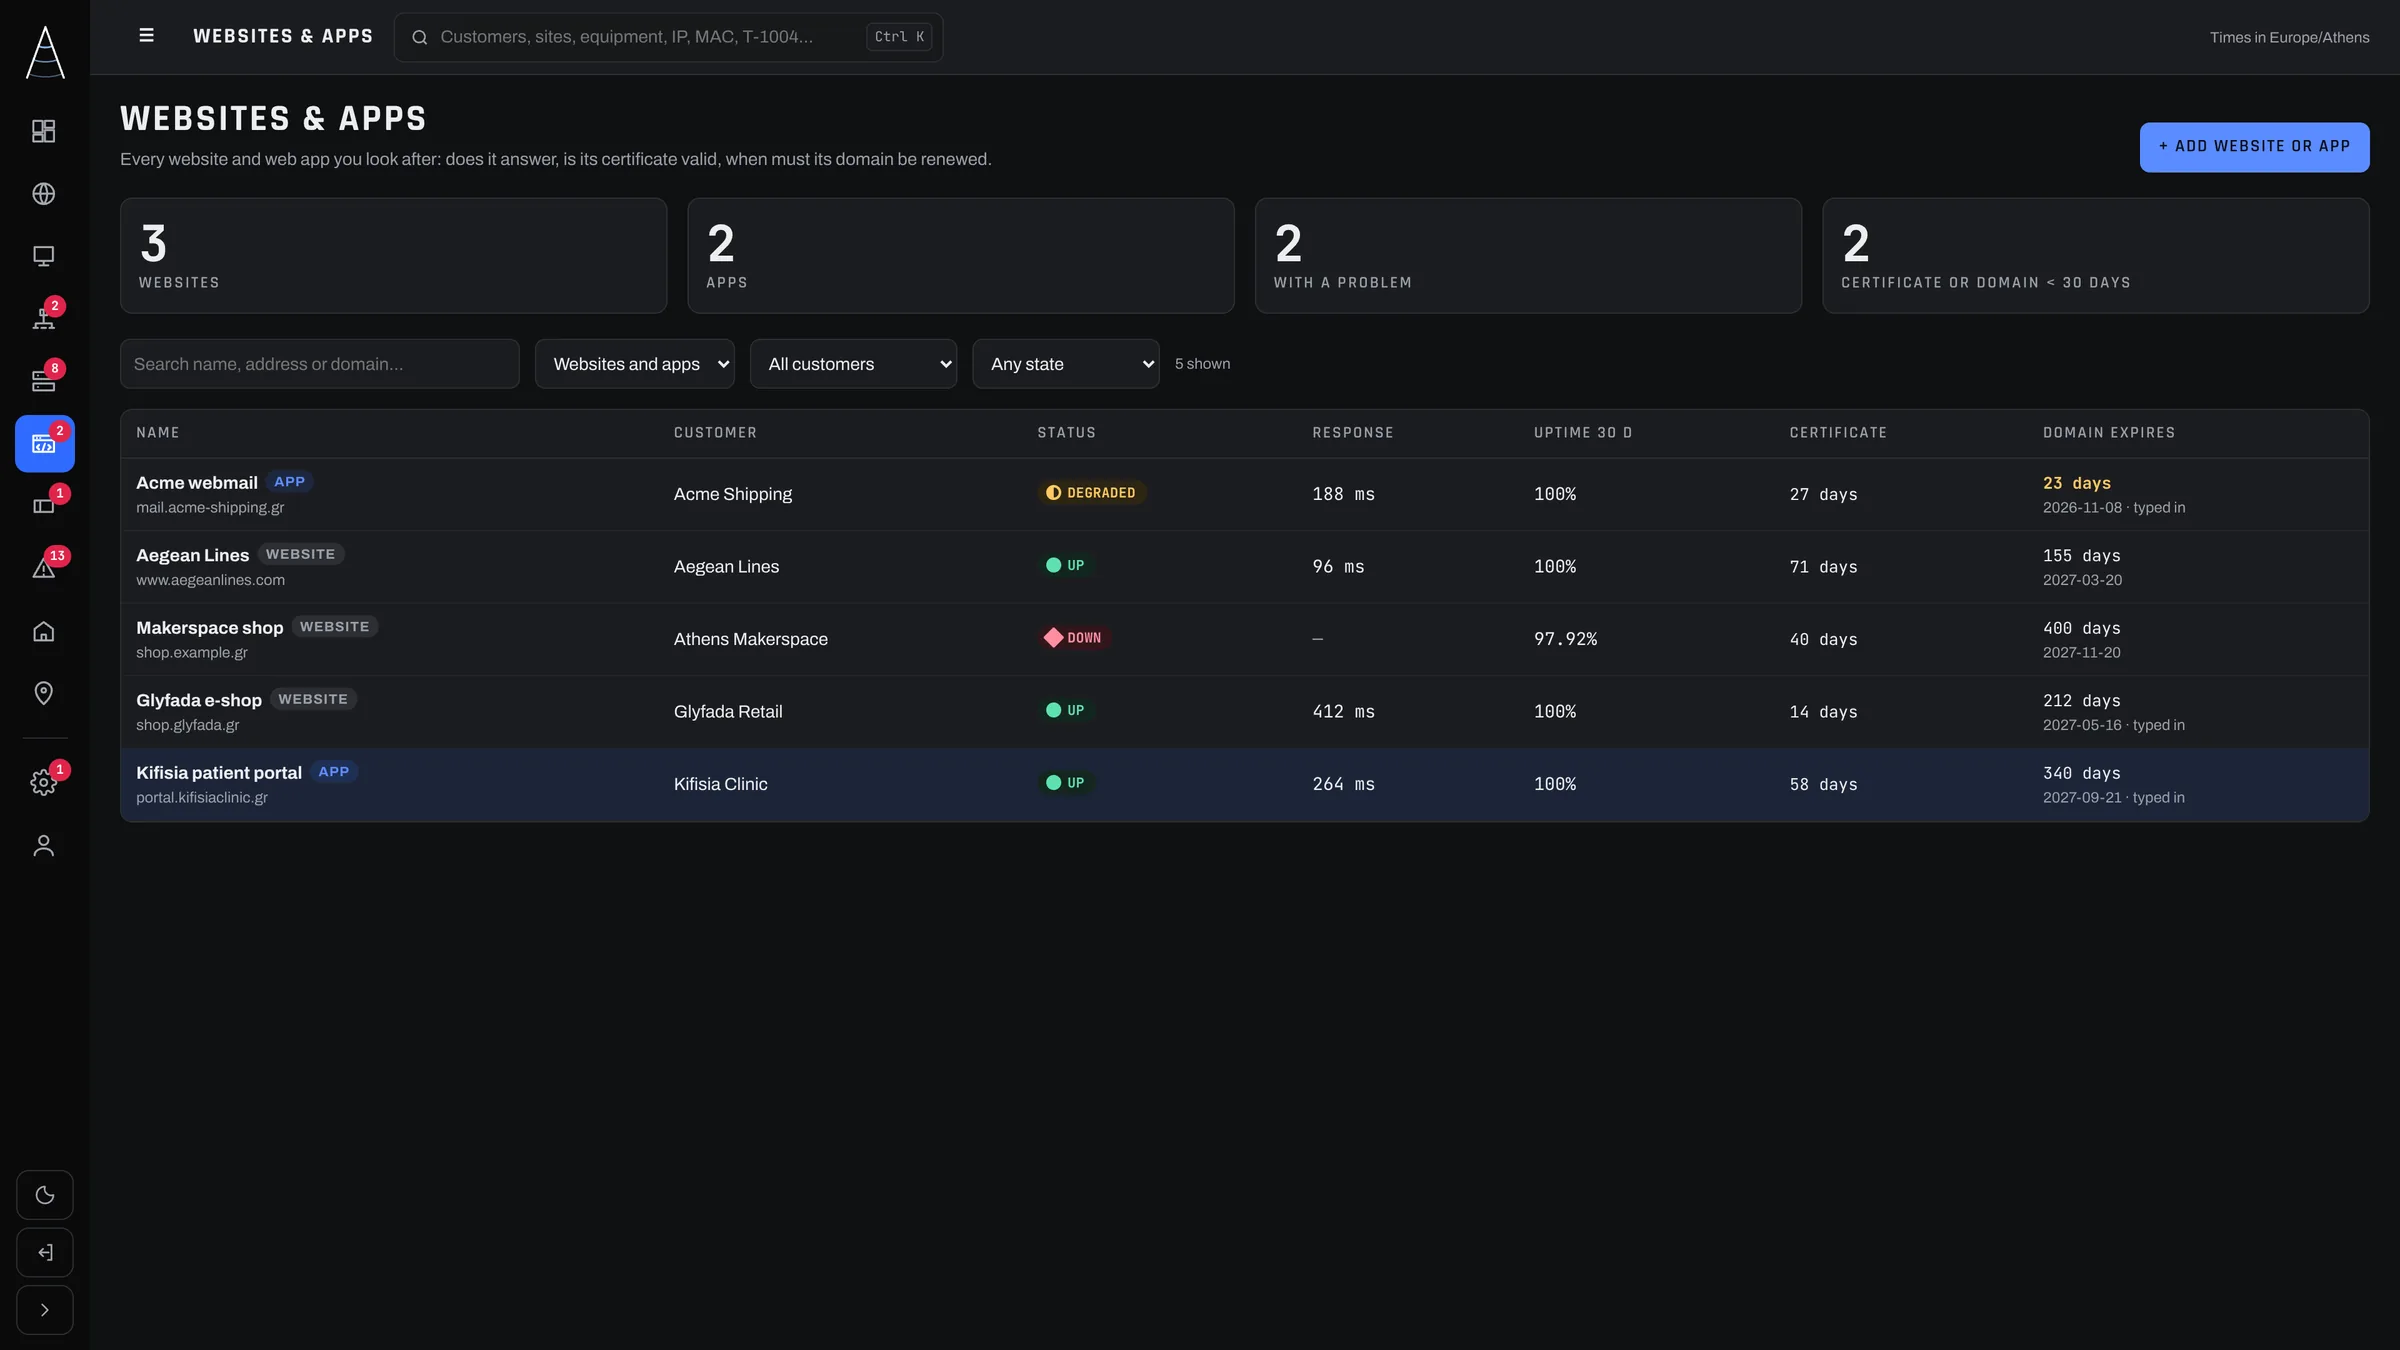2400x1350 pixels.
Task: Click the Domain Expires column header
Action: pos(2109,433)
